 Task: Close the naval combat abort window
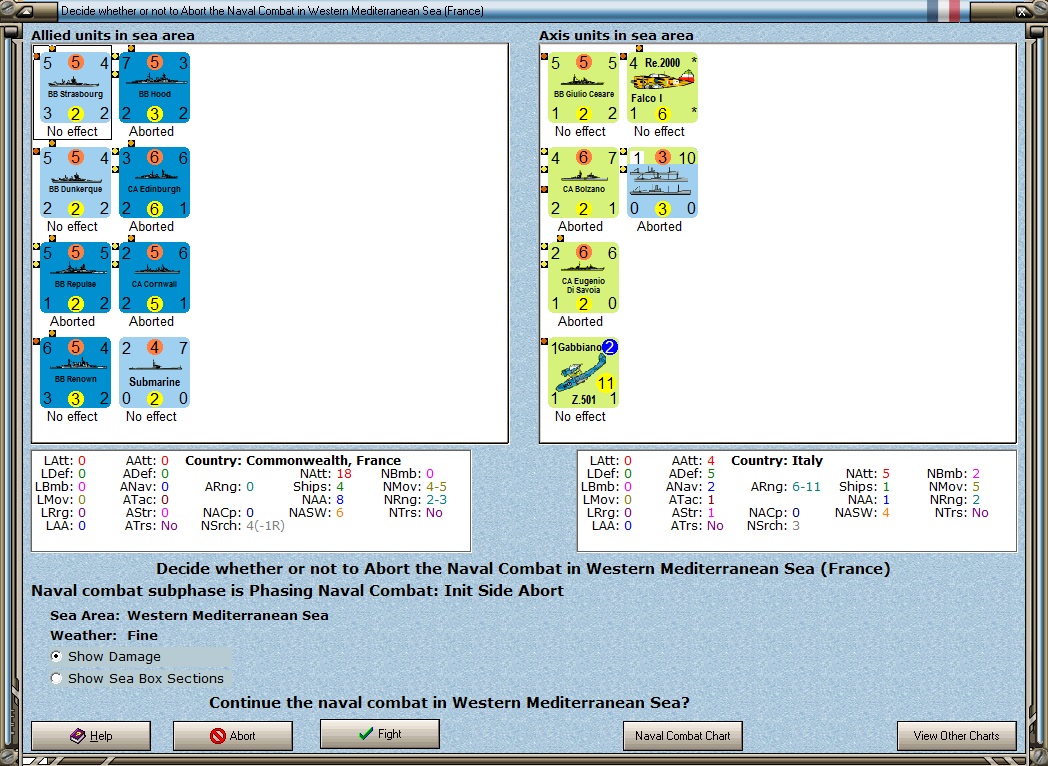coord(1023,11)
